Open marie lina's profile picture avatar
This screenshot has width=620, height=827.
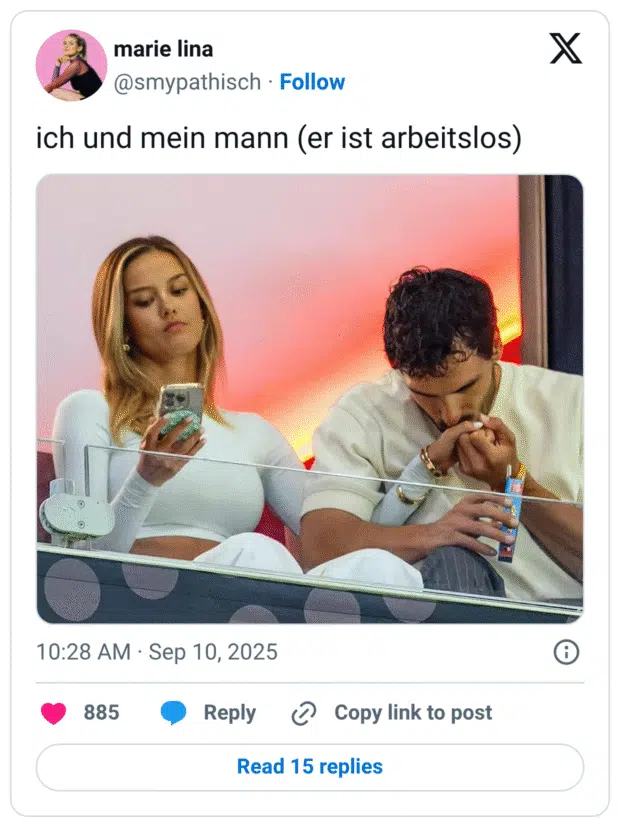(x=71, y=65)
